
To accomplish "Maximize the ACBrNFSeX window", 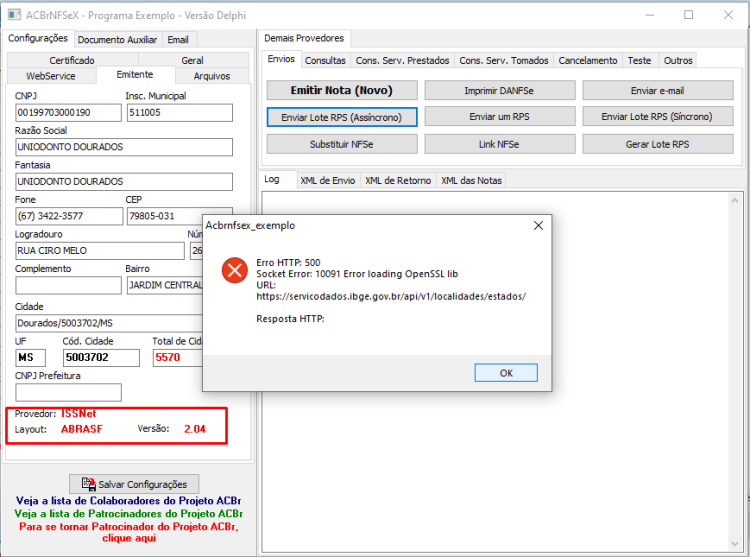I will pos(688,15).
